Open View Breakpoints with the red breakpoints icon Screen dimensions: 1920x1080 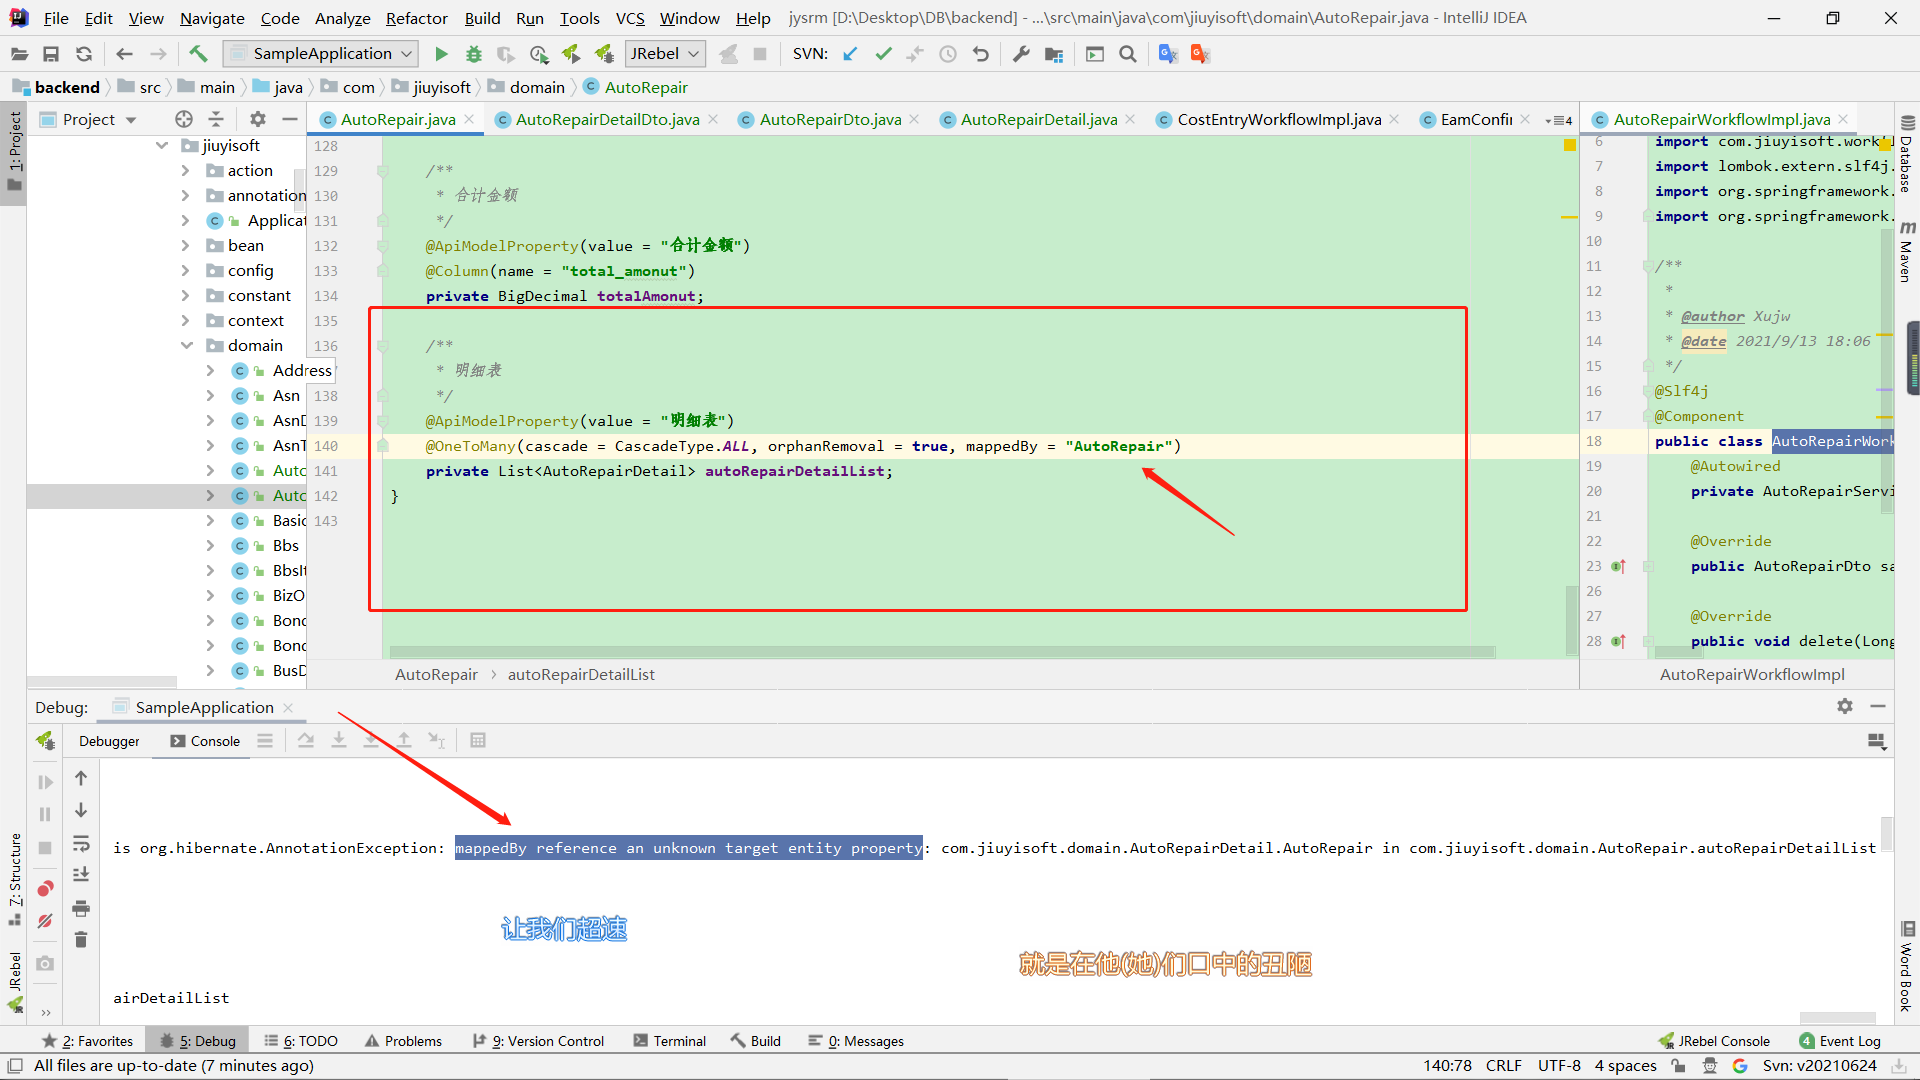tap(44, 888)
